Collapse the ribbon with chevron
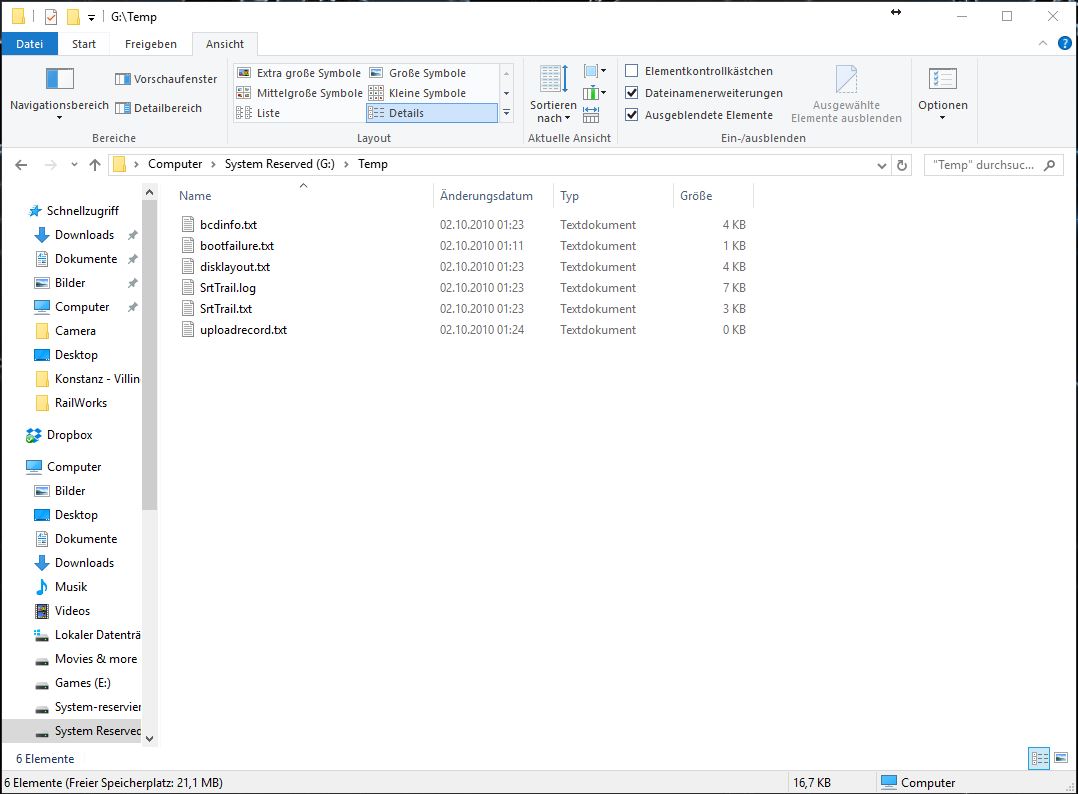Screen dimensions: 1078x794 coord(1043,43)
